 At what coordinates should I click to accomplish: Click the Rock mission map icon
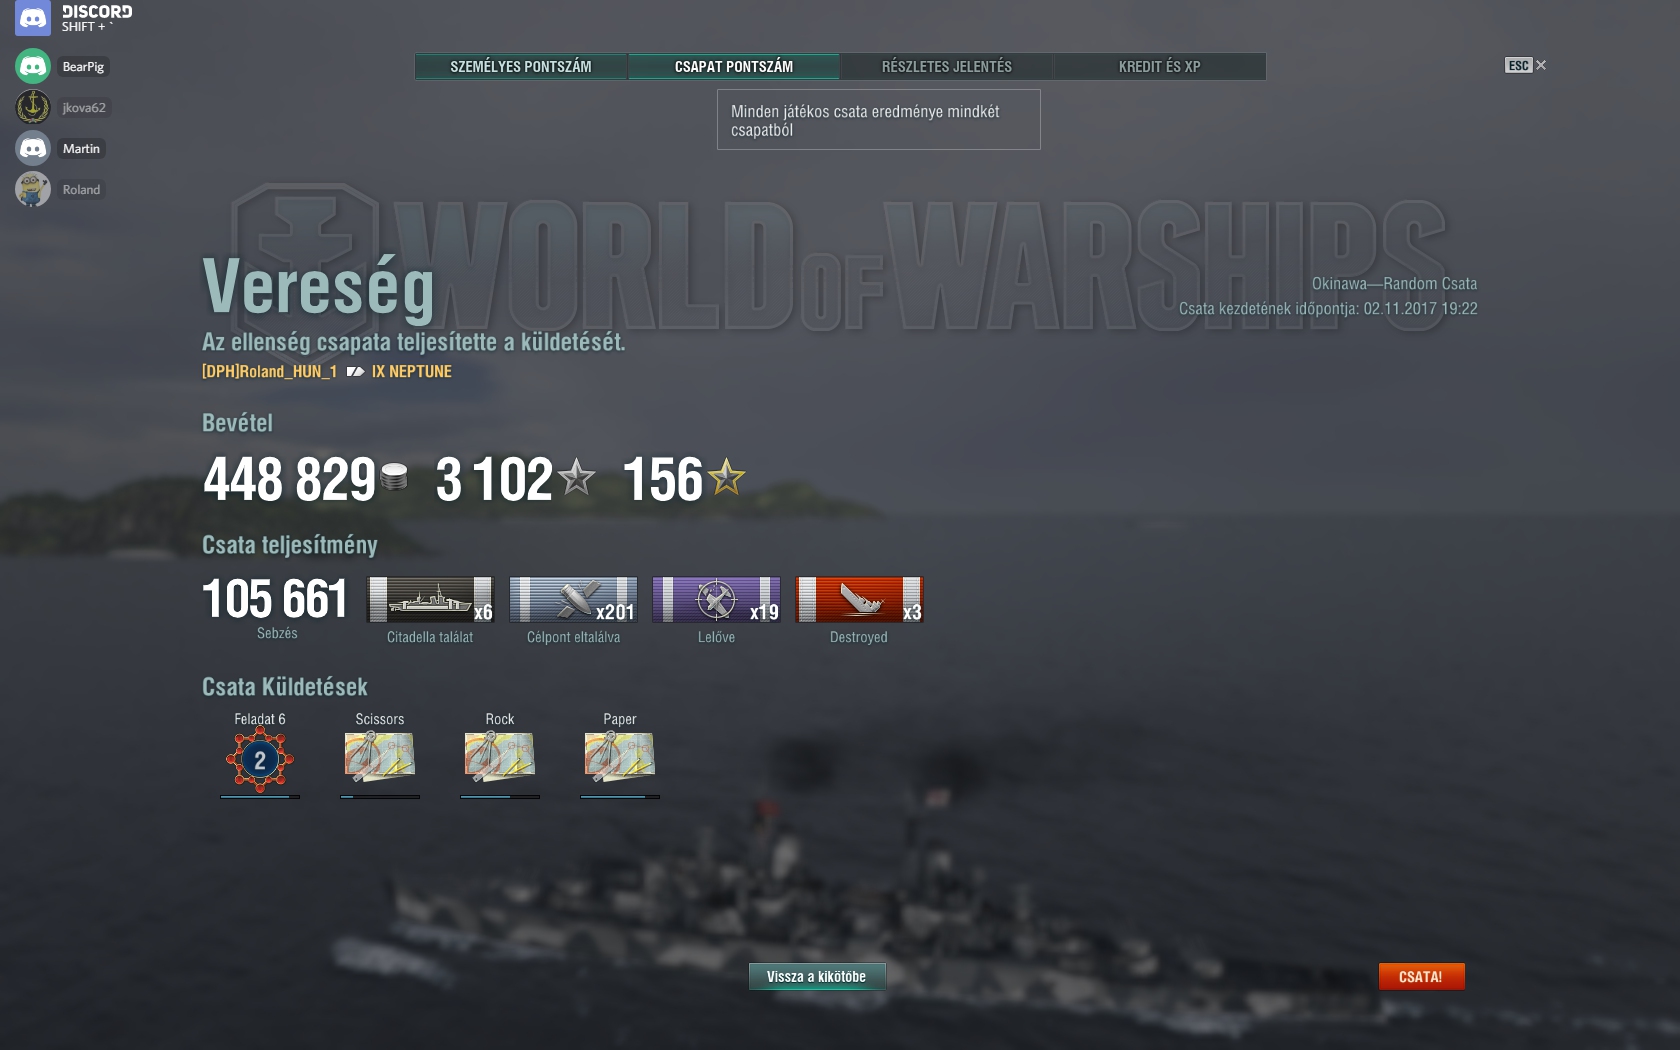[500, 757]
